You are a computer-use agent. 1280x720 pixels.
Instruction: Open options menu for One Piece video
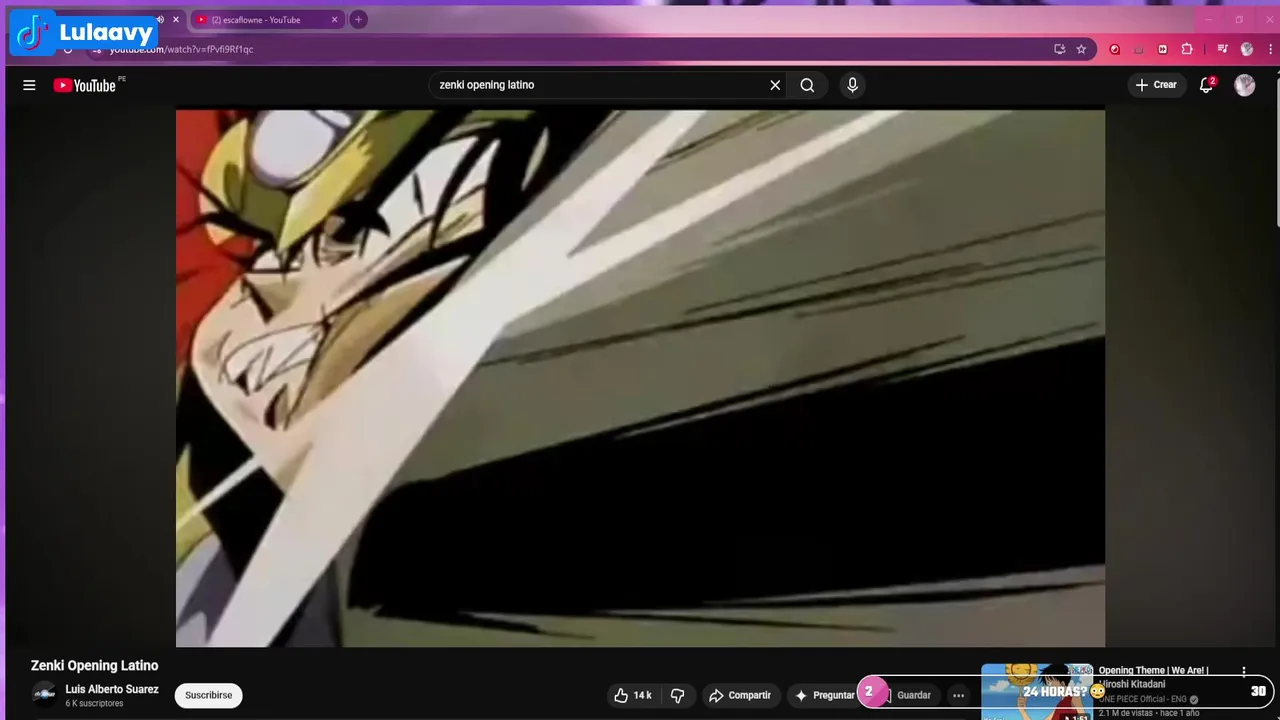coord(1244,672)
